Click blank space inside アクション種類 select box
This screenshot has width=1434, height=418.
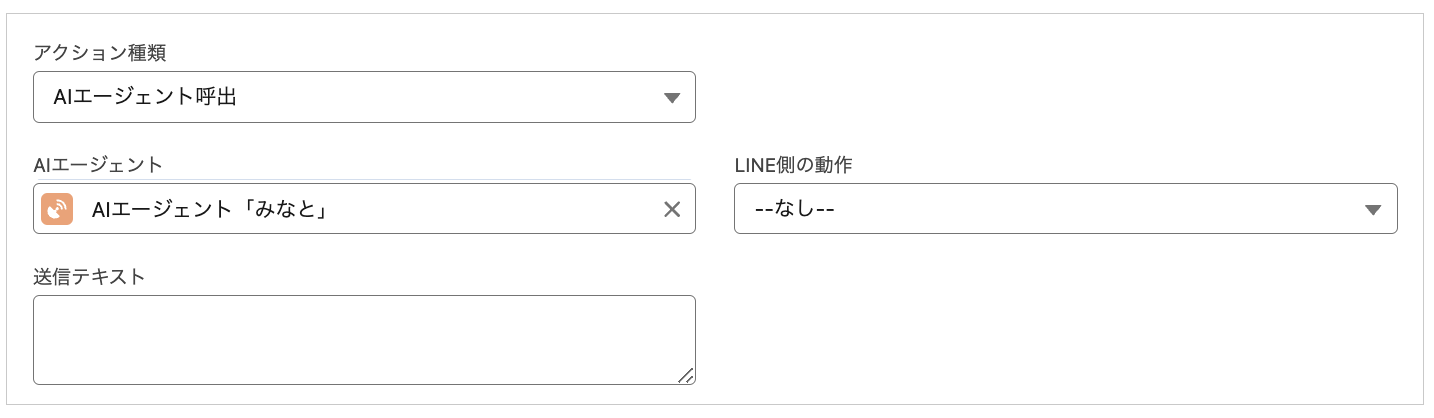(x=450, y=97)
